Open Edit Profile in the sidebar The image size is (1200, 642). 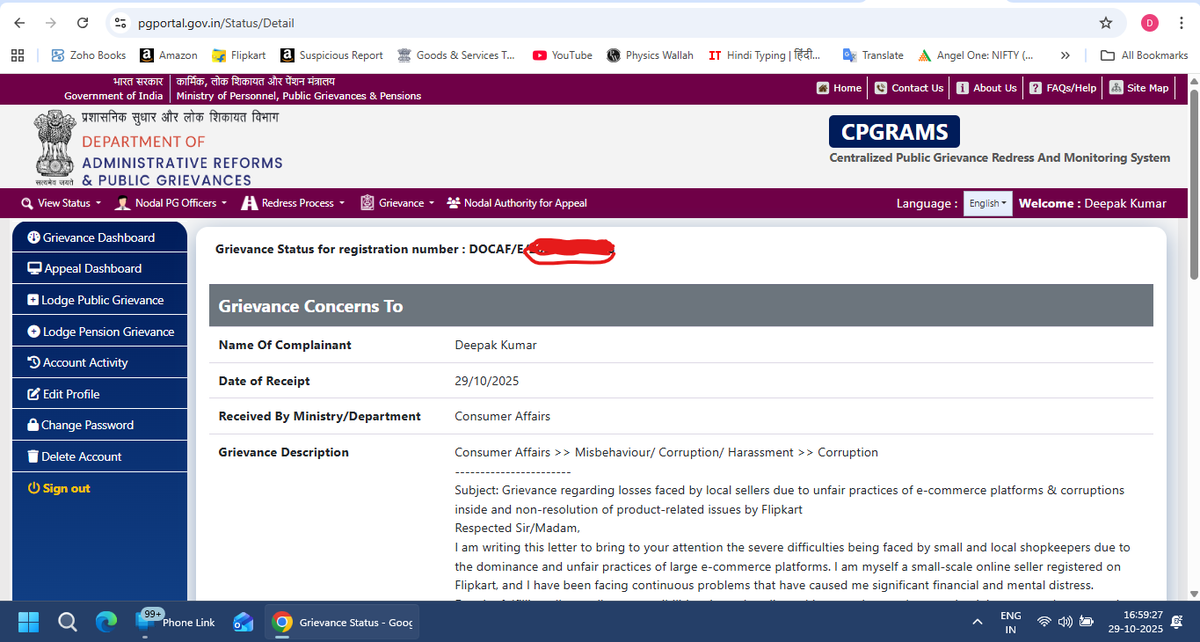(99, 394)
